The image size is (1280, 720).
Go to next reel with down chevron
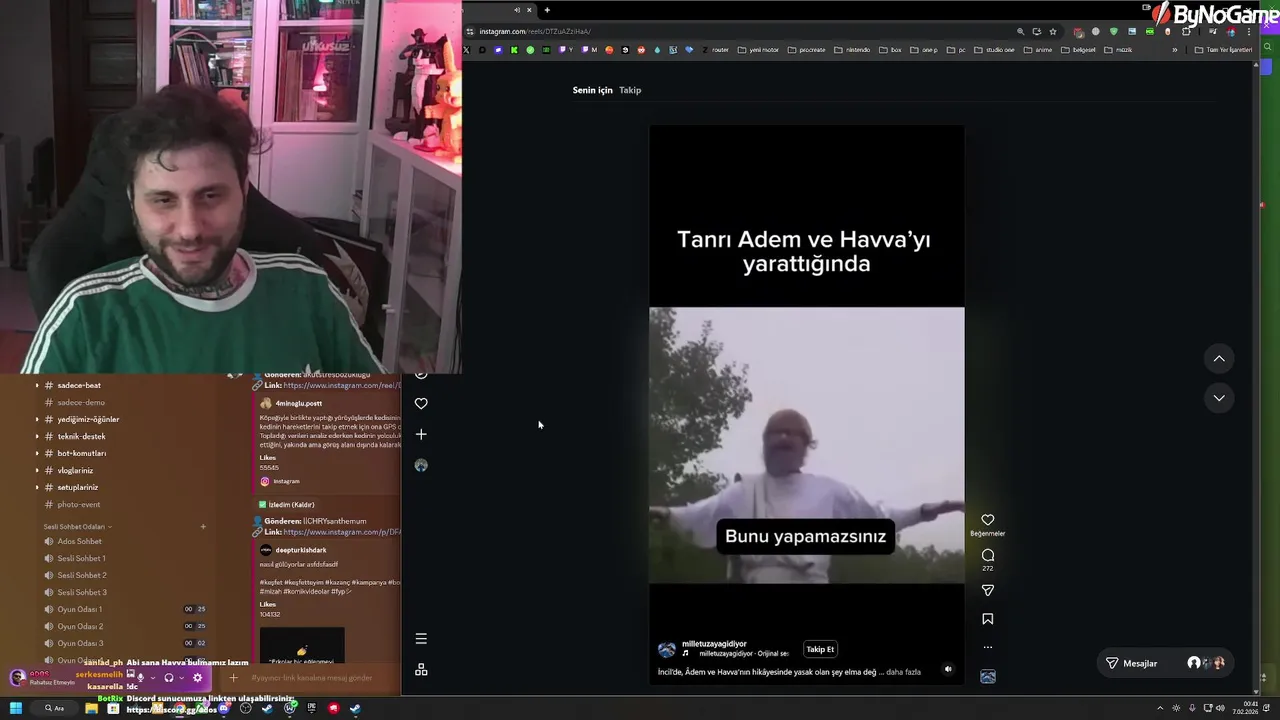(x=1219, y=398)
